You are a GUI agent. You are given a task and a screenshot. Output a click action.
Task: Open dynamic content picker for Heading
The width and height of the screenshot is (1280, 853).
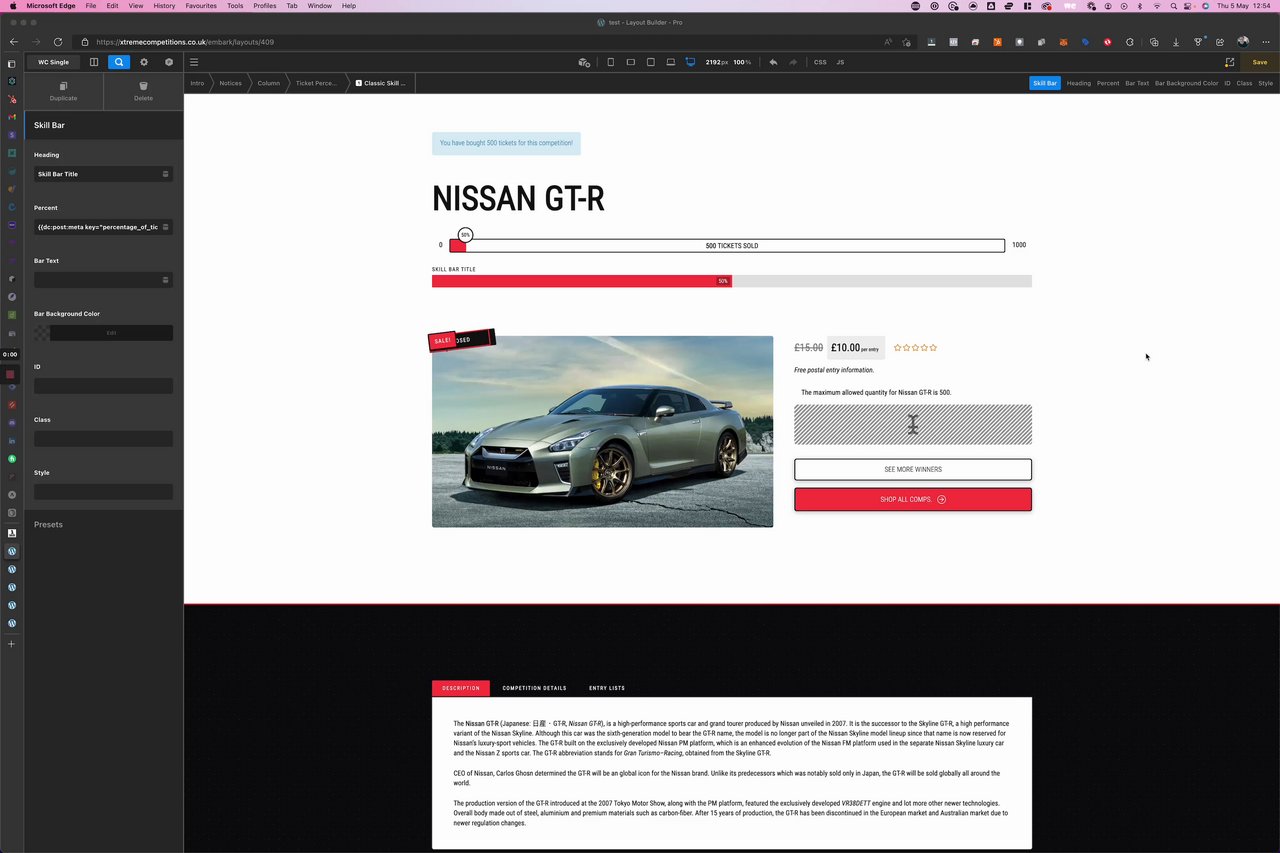pos(165,174)
